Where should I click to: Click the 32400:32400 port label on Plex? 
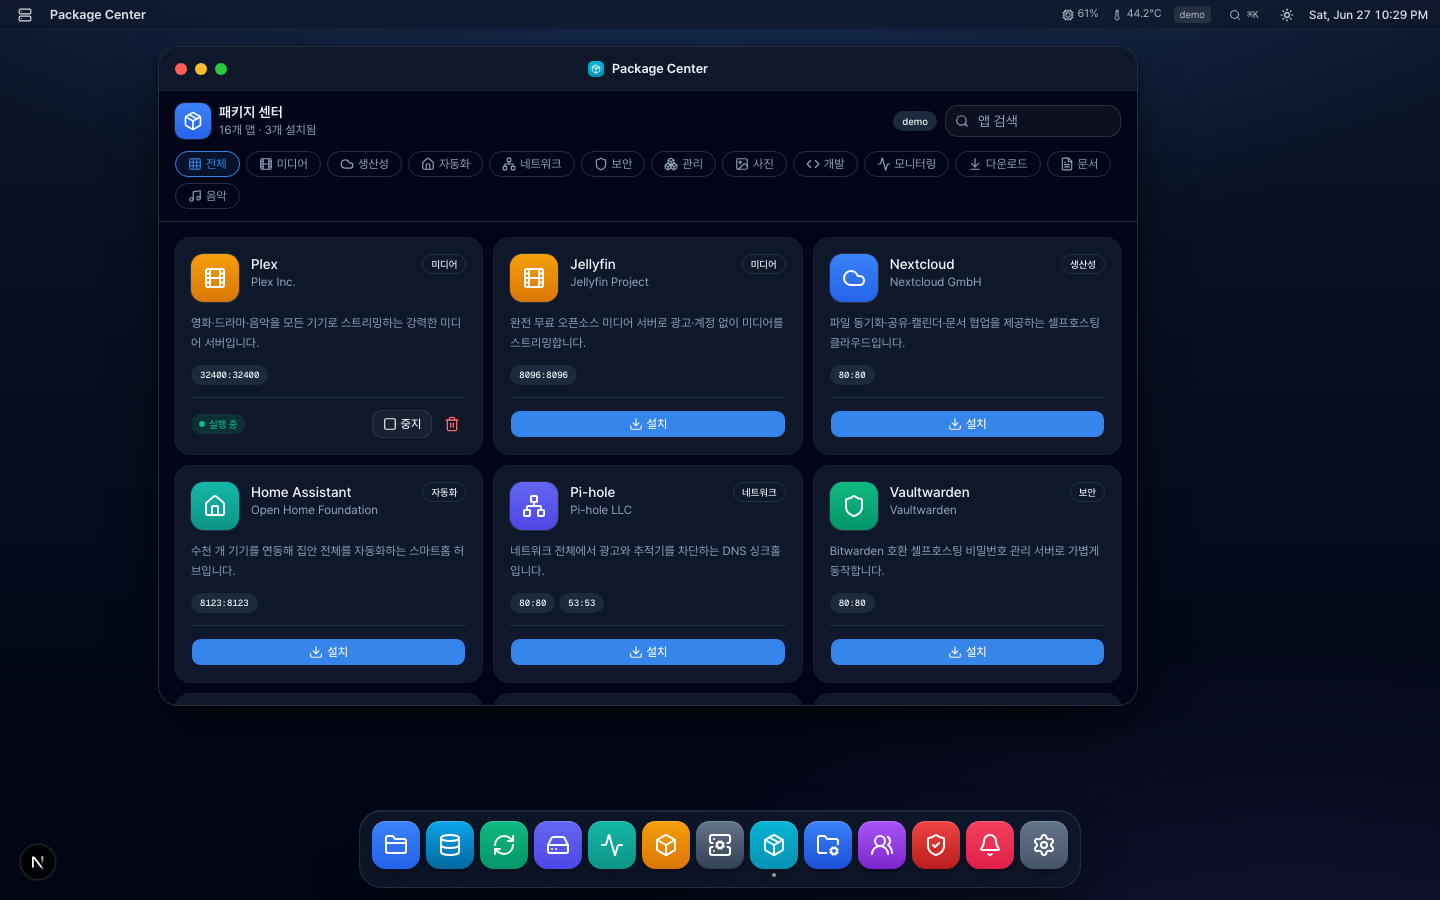229,375
